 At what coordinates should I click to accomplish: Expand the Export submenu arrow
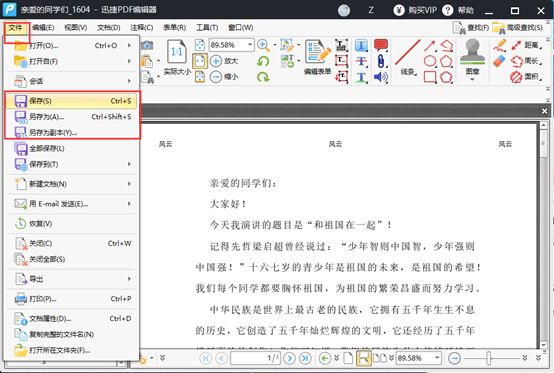pyautogui.click(x=129, y=279)
